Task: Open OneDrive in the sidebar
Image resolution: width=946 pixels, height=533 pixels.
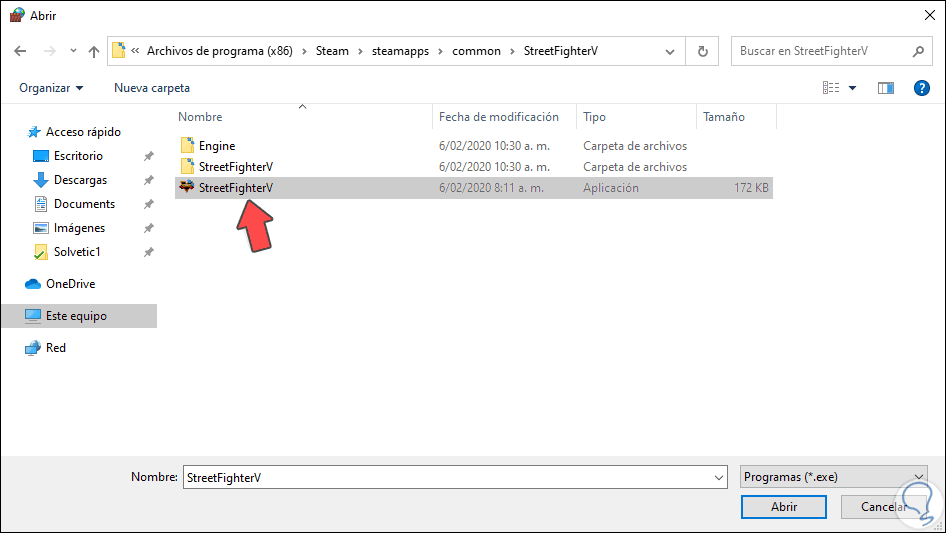Action: click(x=71, y=284)
